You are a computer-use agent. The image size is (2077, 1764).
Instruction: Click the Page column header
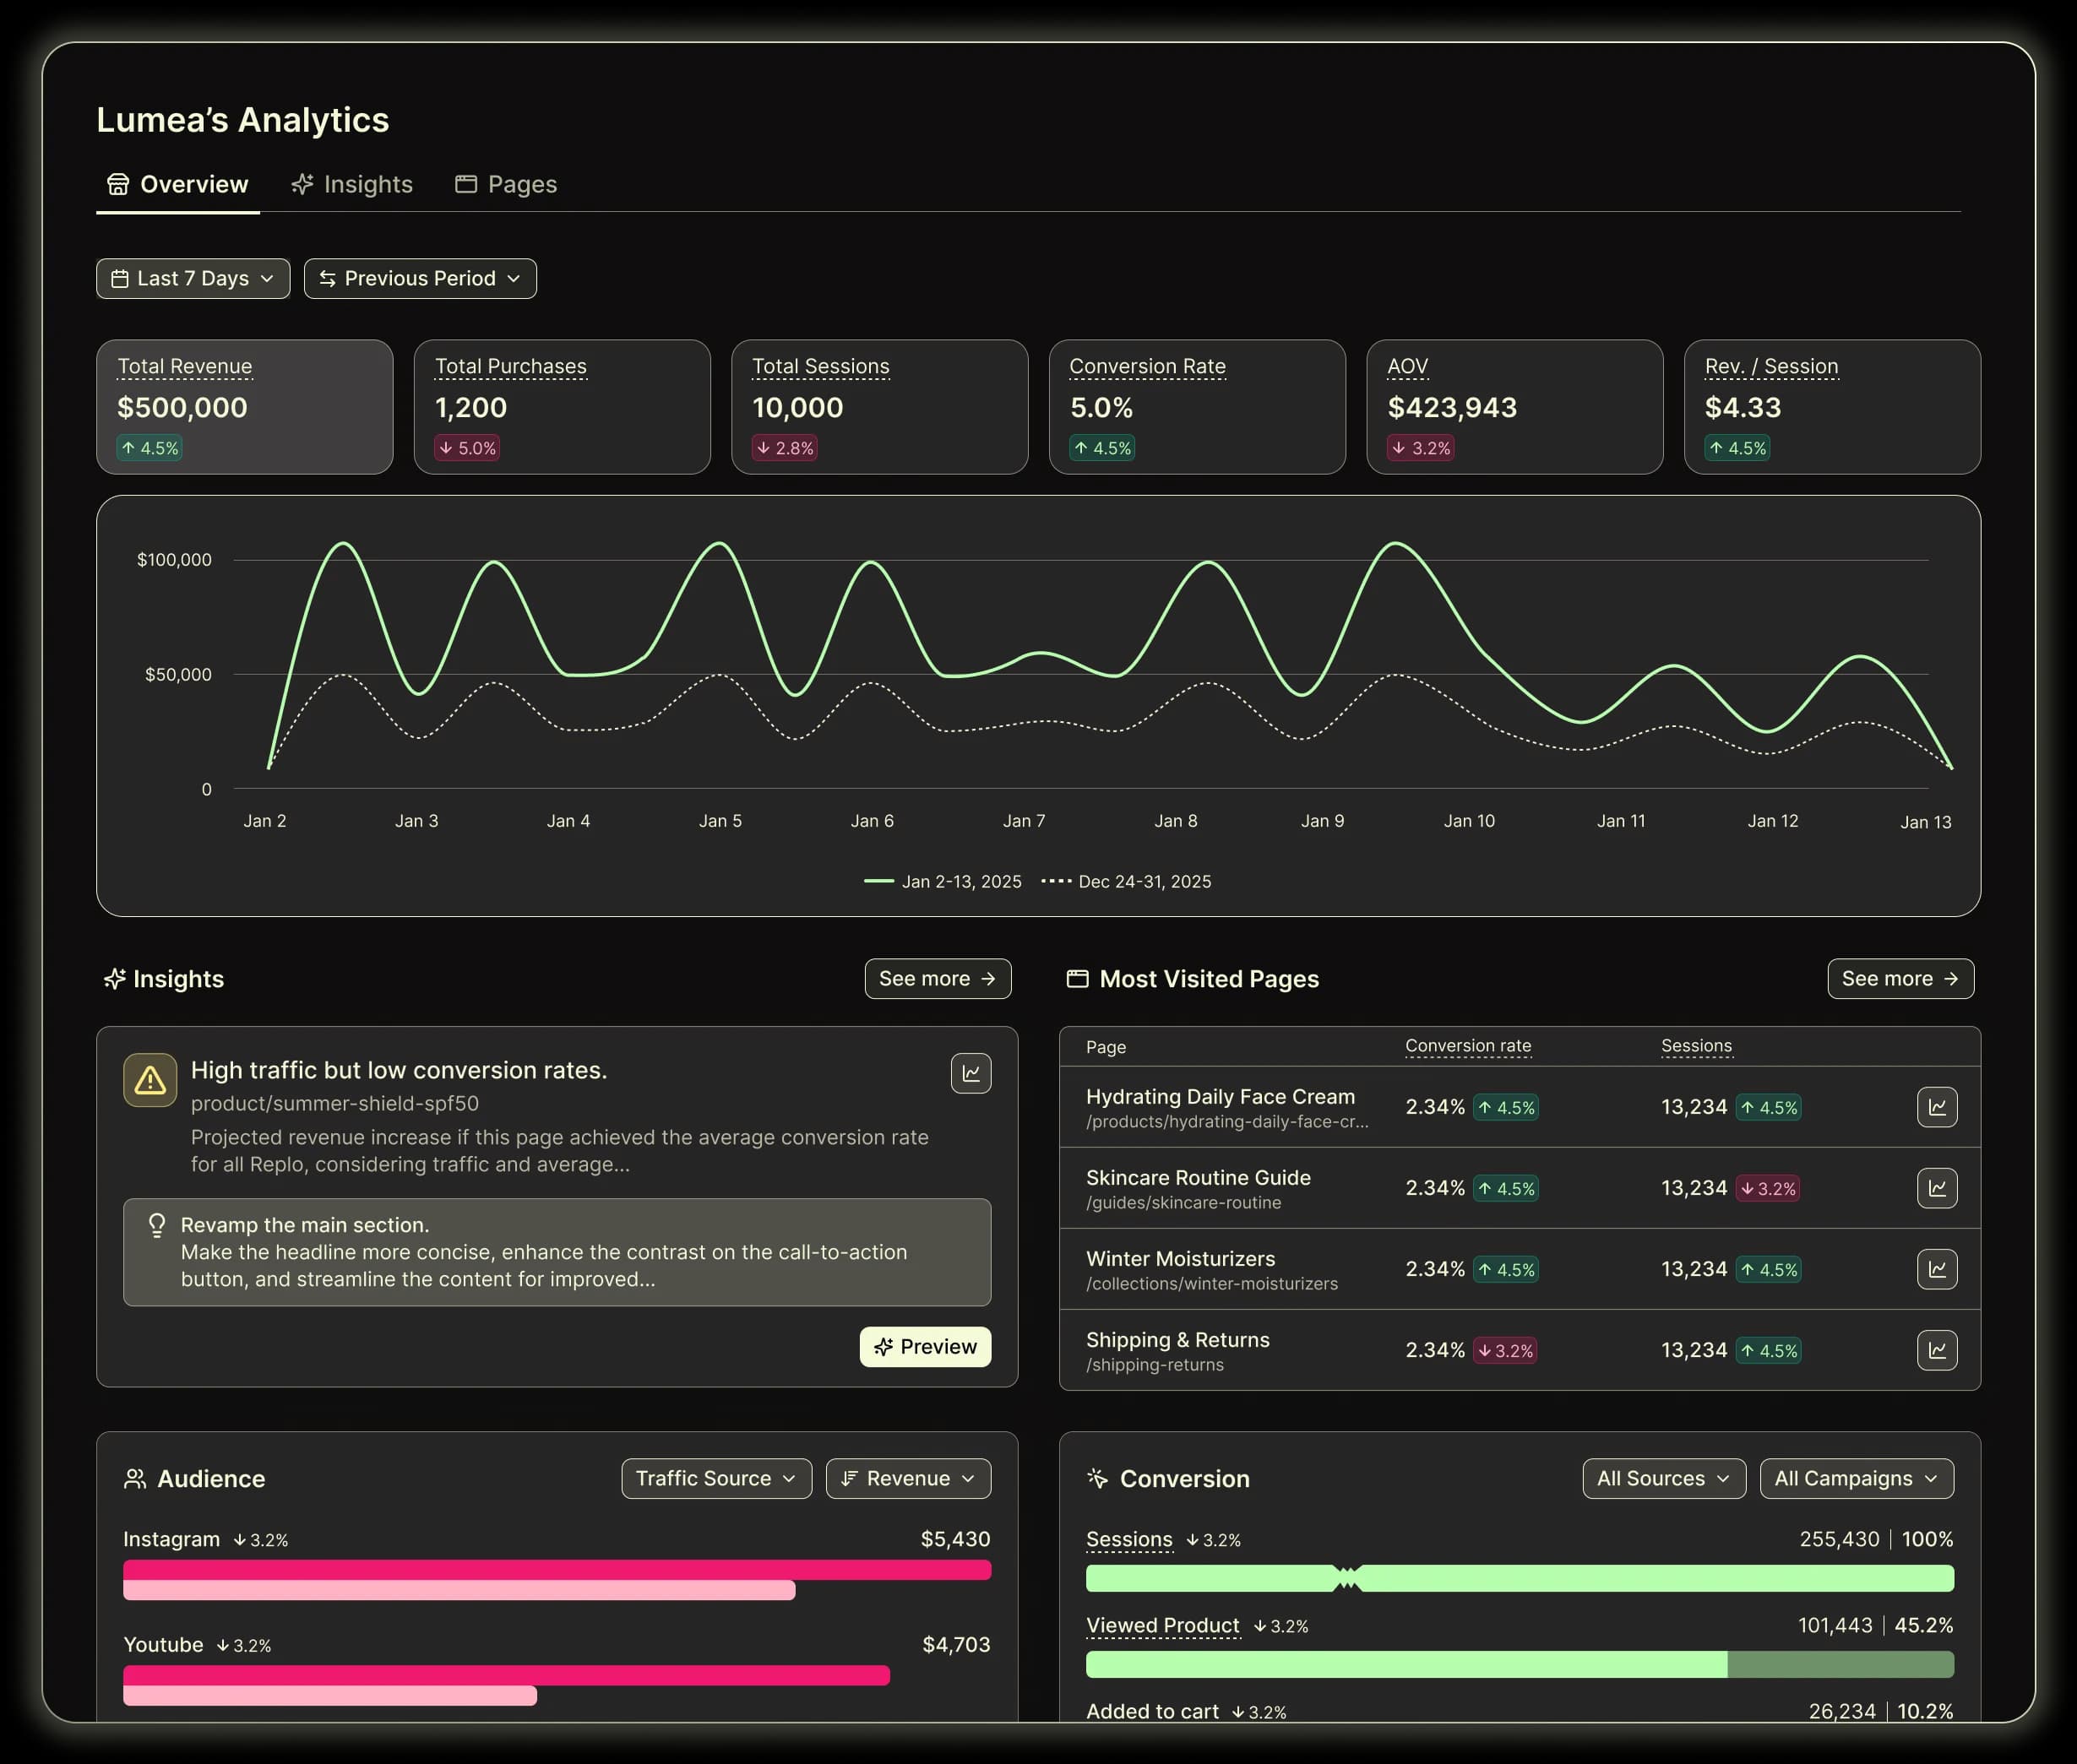[1106, 1047]
